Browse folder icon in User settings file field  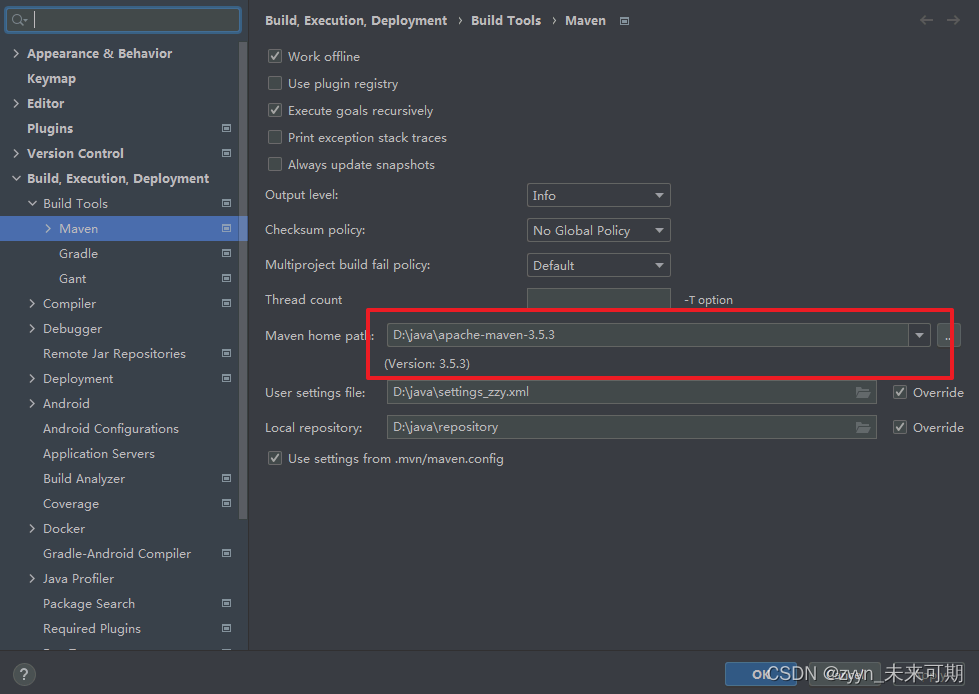[x=863, y=392]
